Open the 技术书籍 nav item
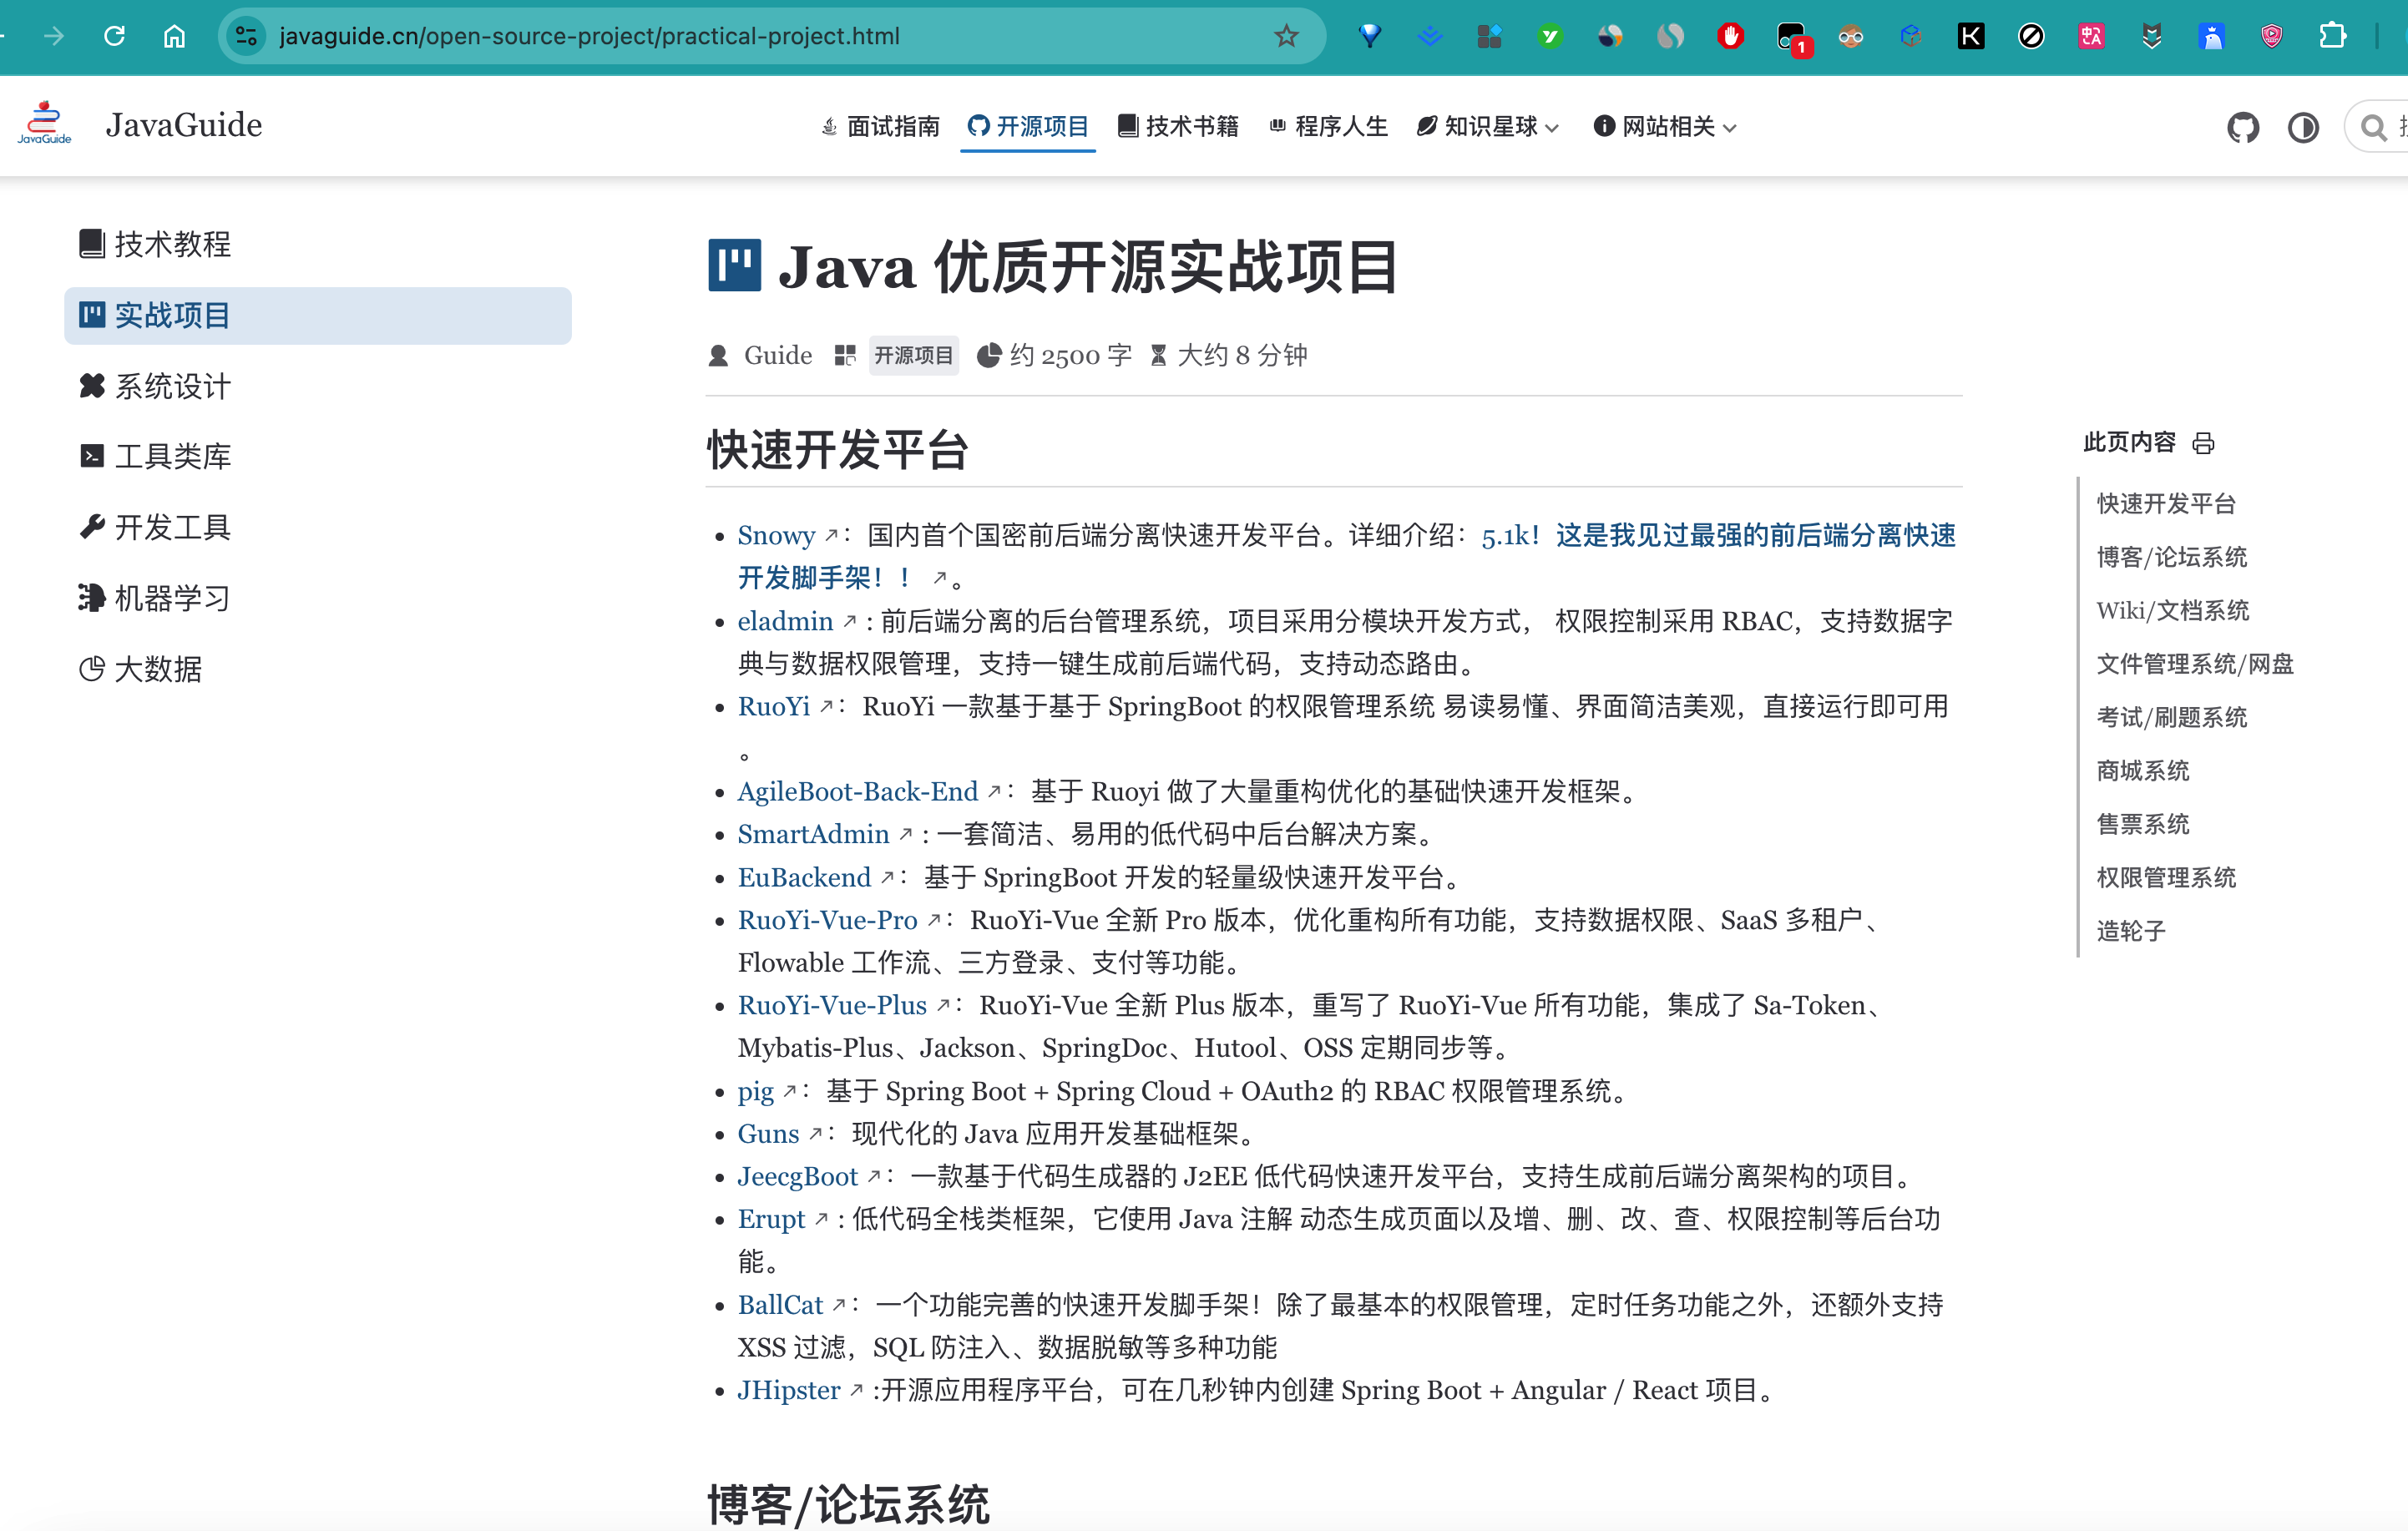This screenshot has width=2408, height=1531. pyautogui.click(x=1178, y=126)
